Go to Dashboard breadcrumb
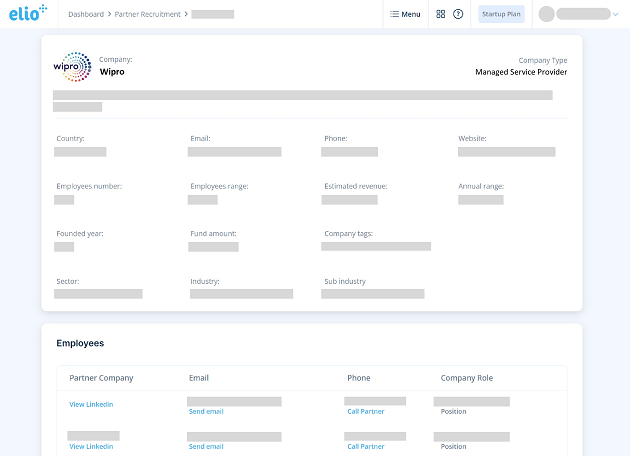The height and width of the screenshot is (456, 630). 86,14
